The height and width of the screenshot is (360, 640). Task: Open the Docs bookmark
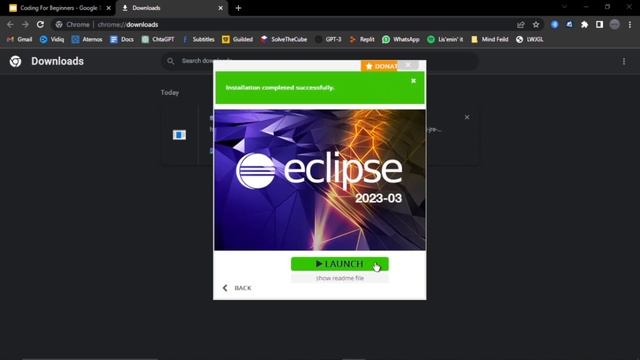[122, 39]
